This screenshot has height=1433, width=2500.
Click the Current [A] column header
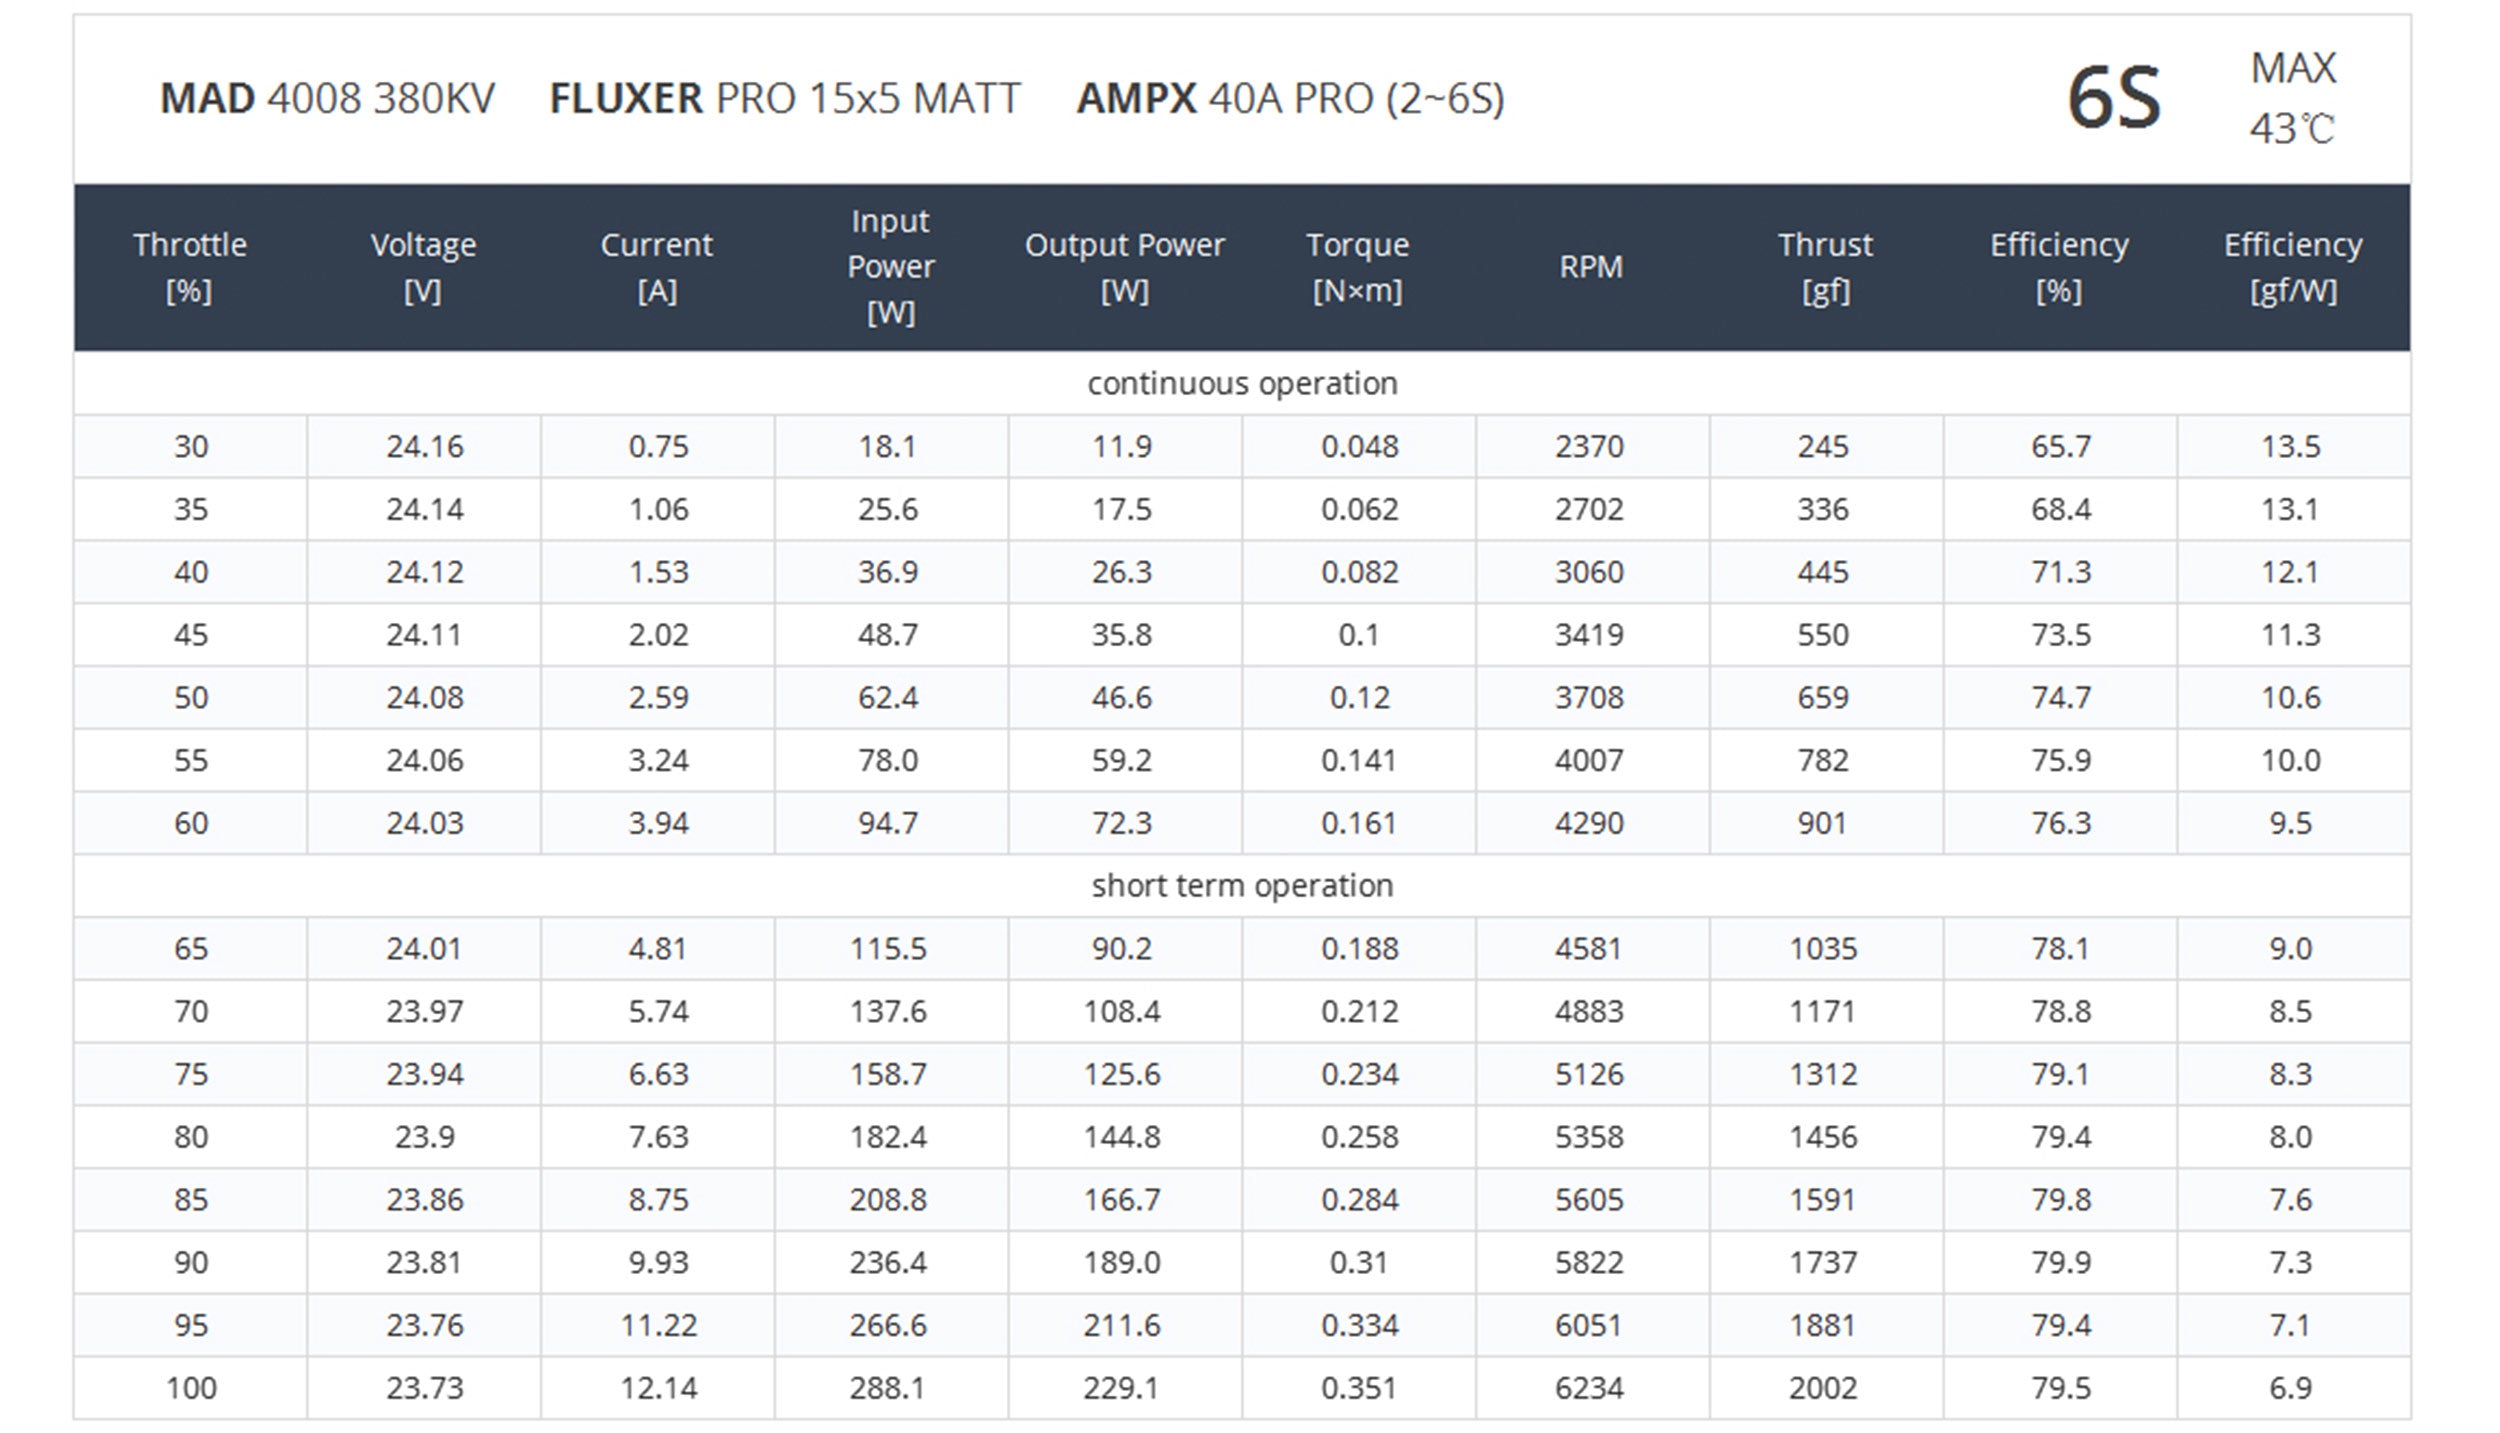tap(657, 267)
